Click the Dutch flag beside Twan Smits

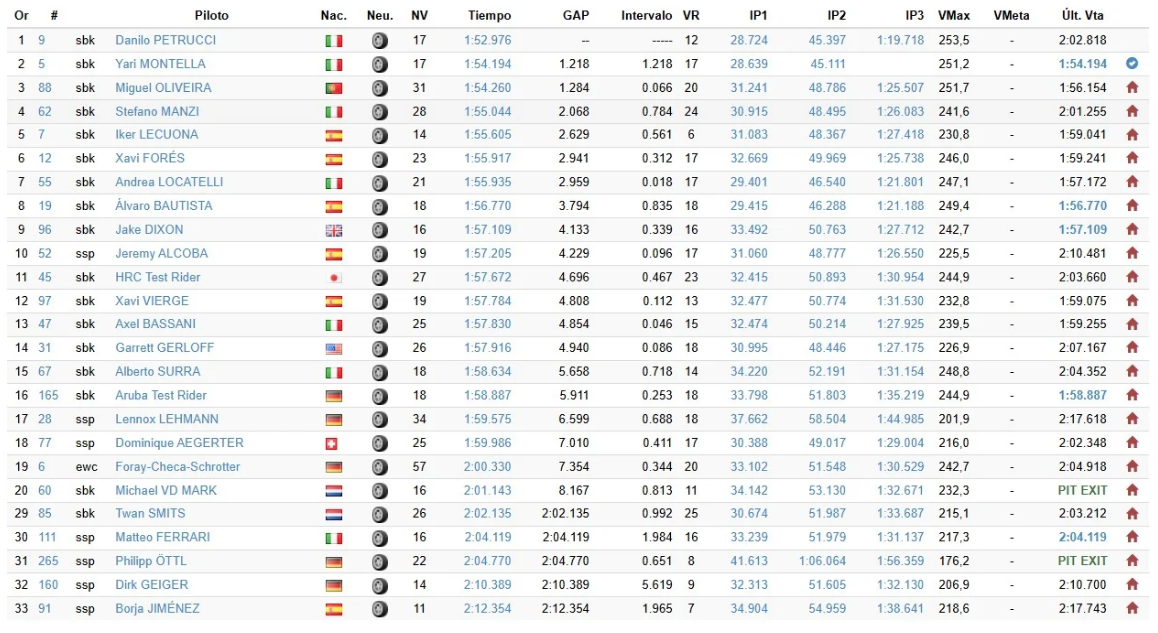point(333,514)
